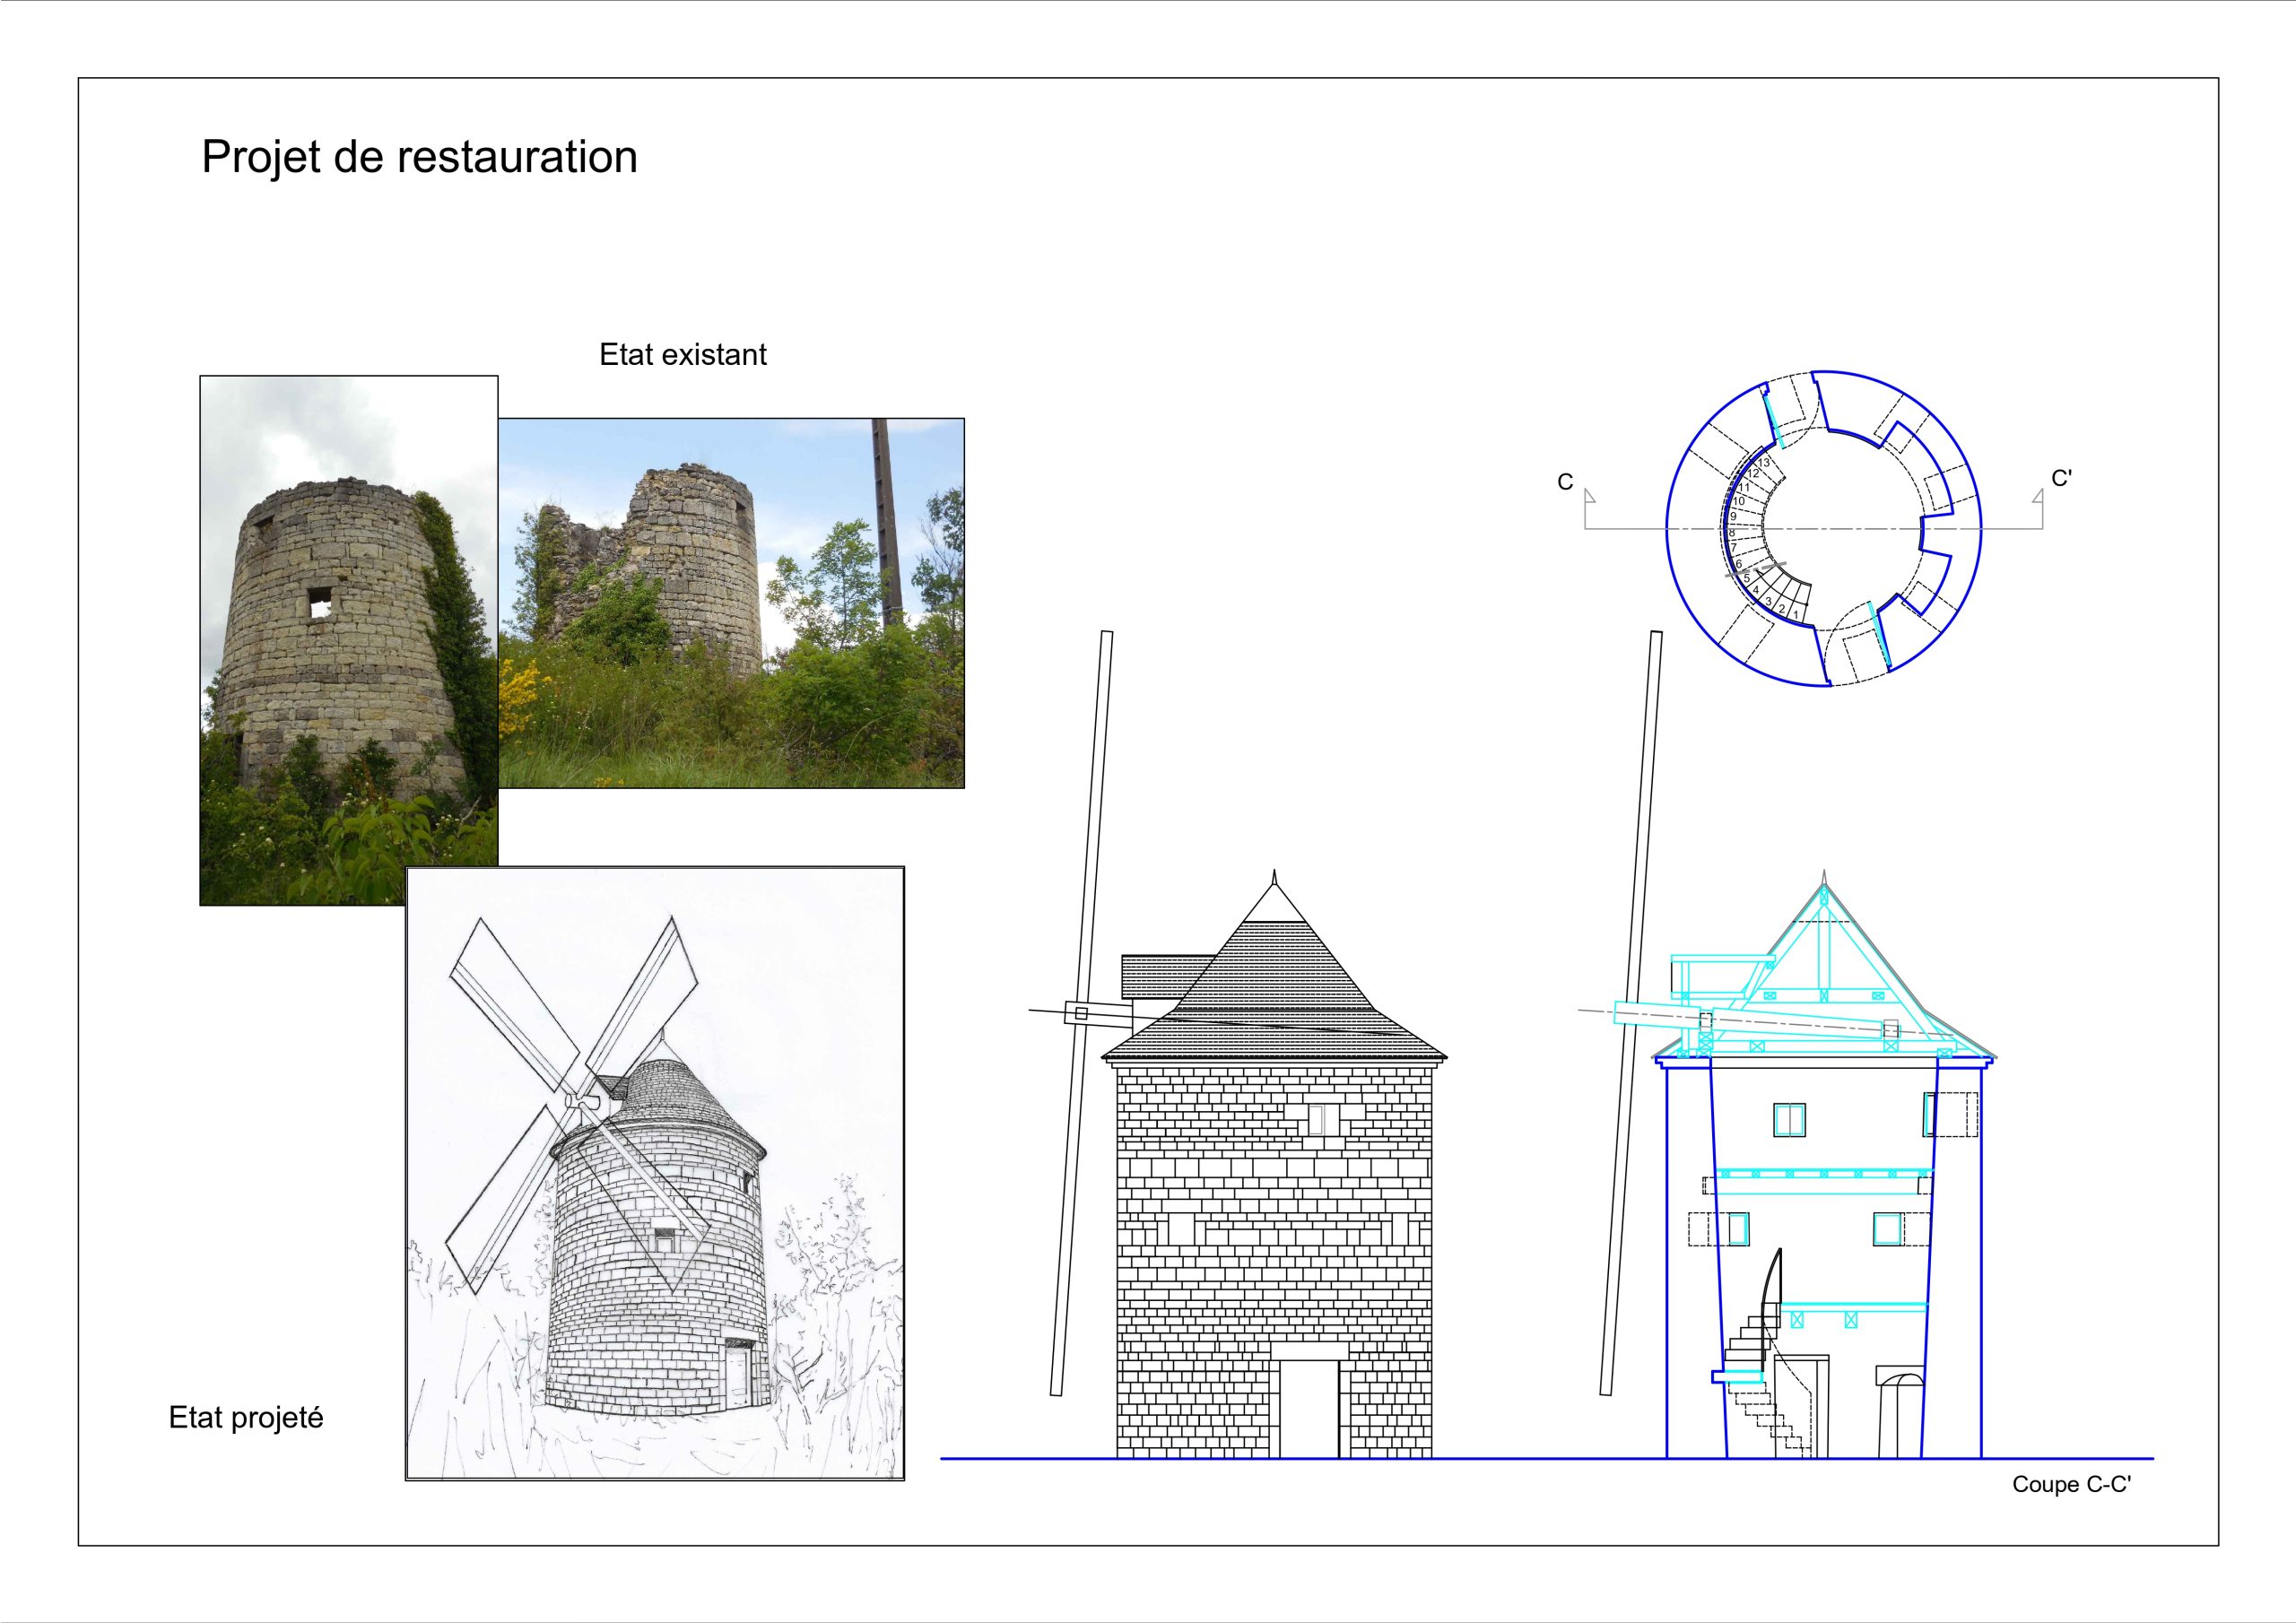This screenshot has height=1623, width=2296.
Task: Select the tall tower photo with window opening
Action: [349, 640]
